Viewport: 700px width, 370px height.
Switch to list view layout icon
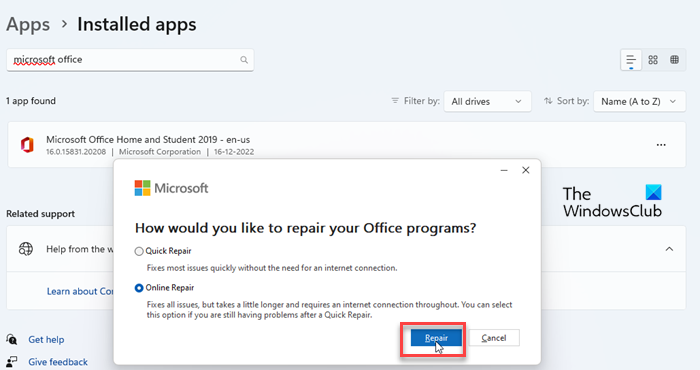point(631,60)
